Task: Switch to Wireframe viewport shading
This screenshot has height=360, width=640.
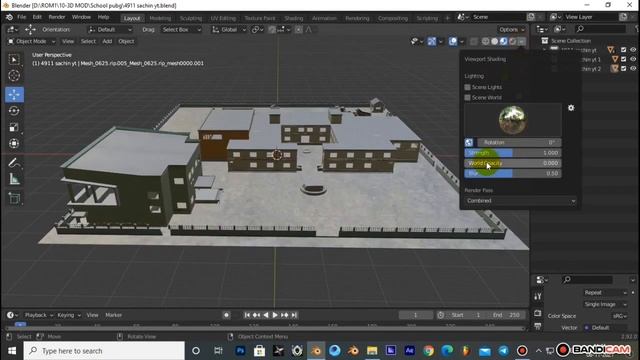Action: tap(485, 41)
